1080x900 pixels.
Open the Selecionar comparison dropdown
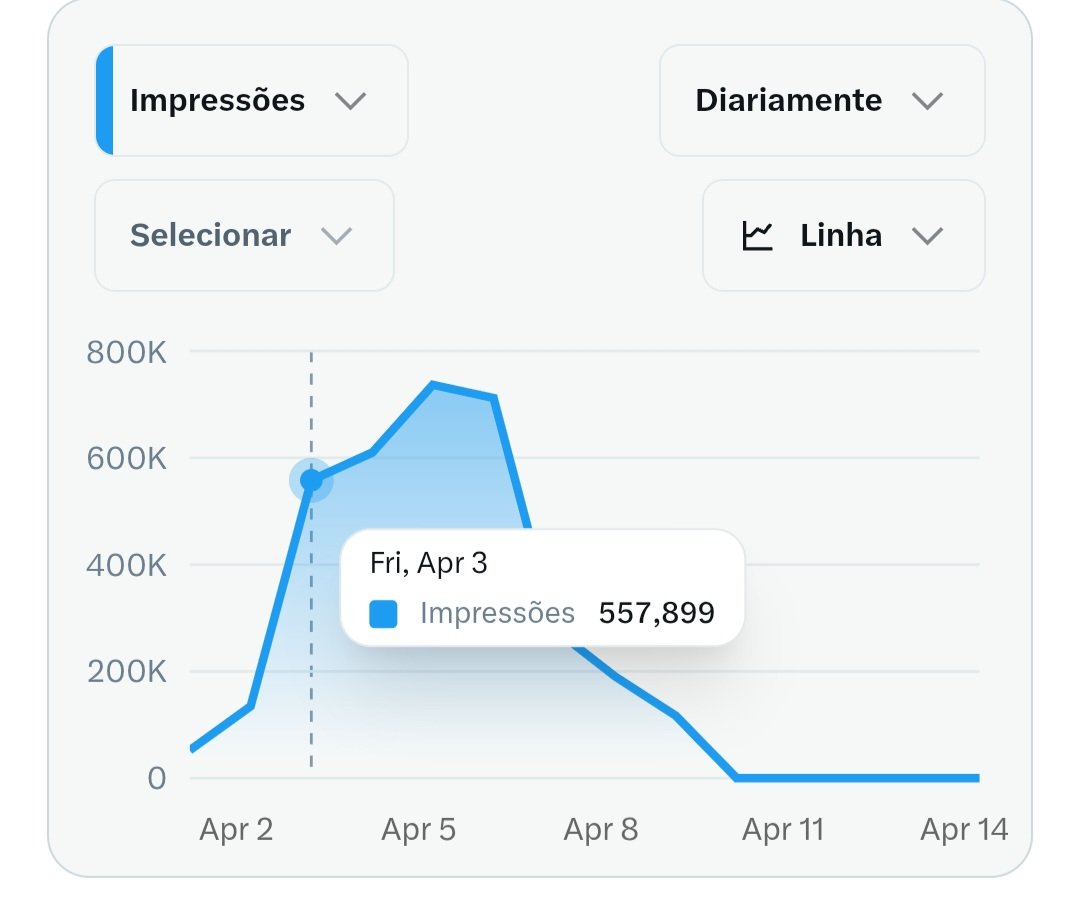tap(244, 236)
